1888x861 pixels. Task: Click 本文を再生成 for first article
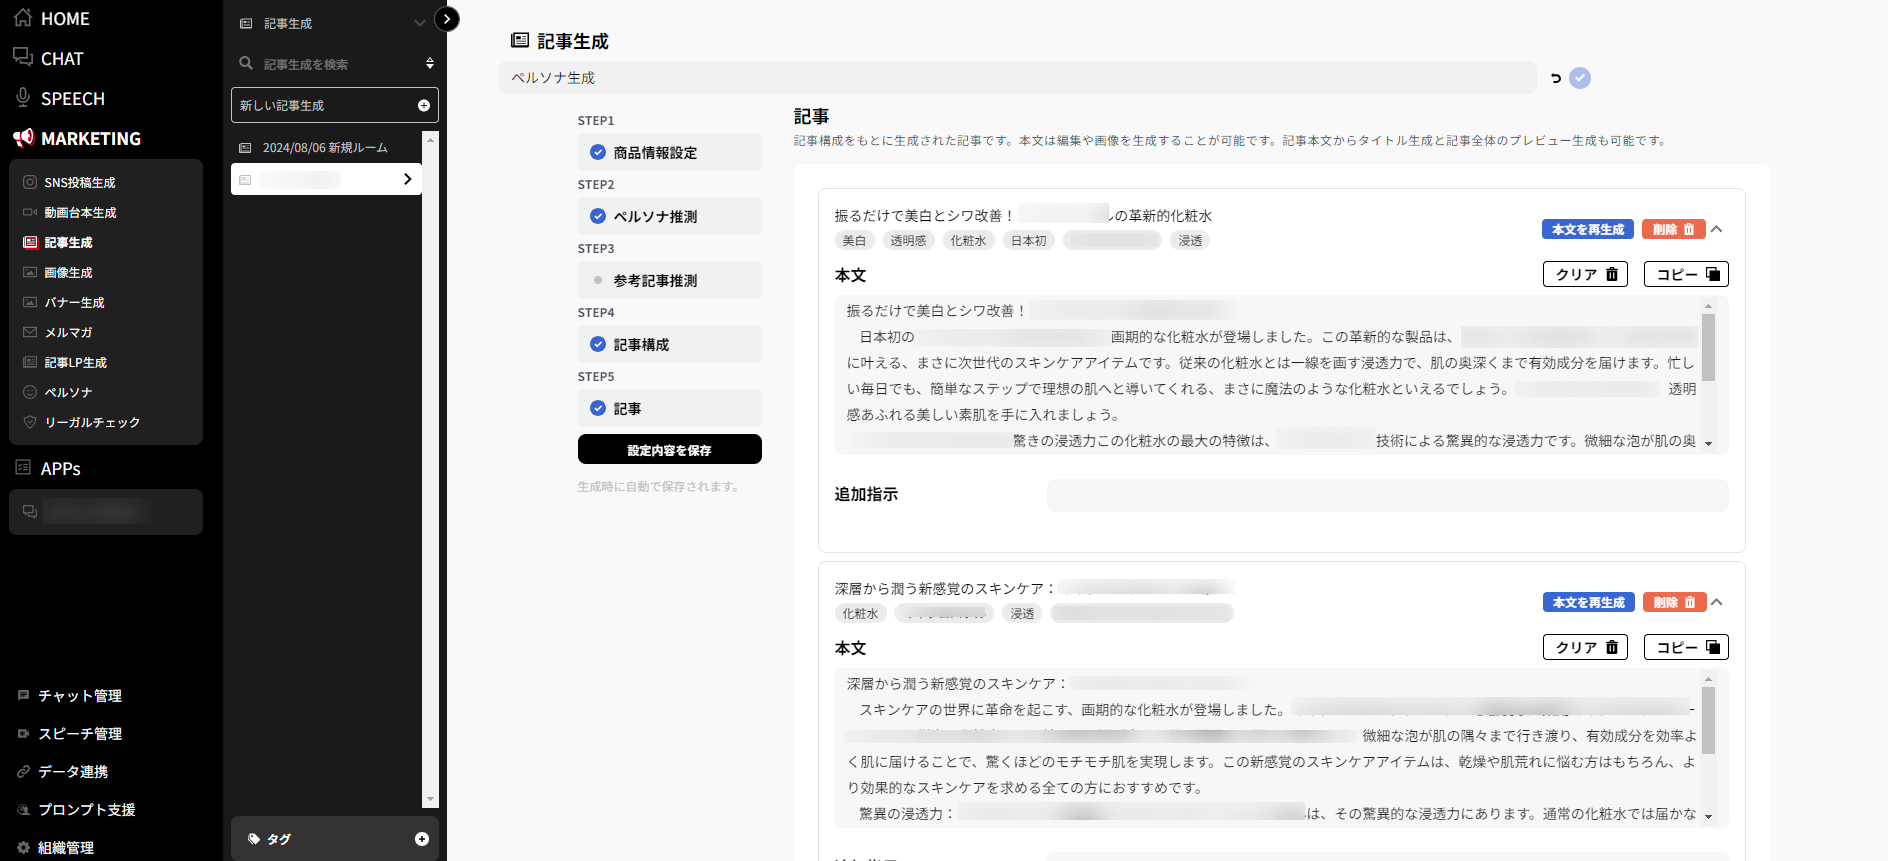click(x=1587, y=229)
